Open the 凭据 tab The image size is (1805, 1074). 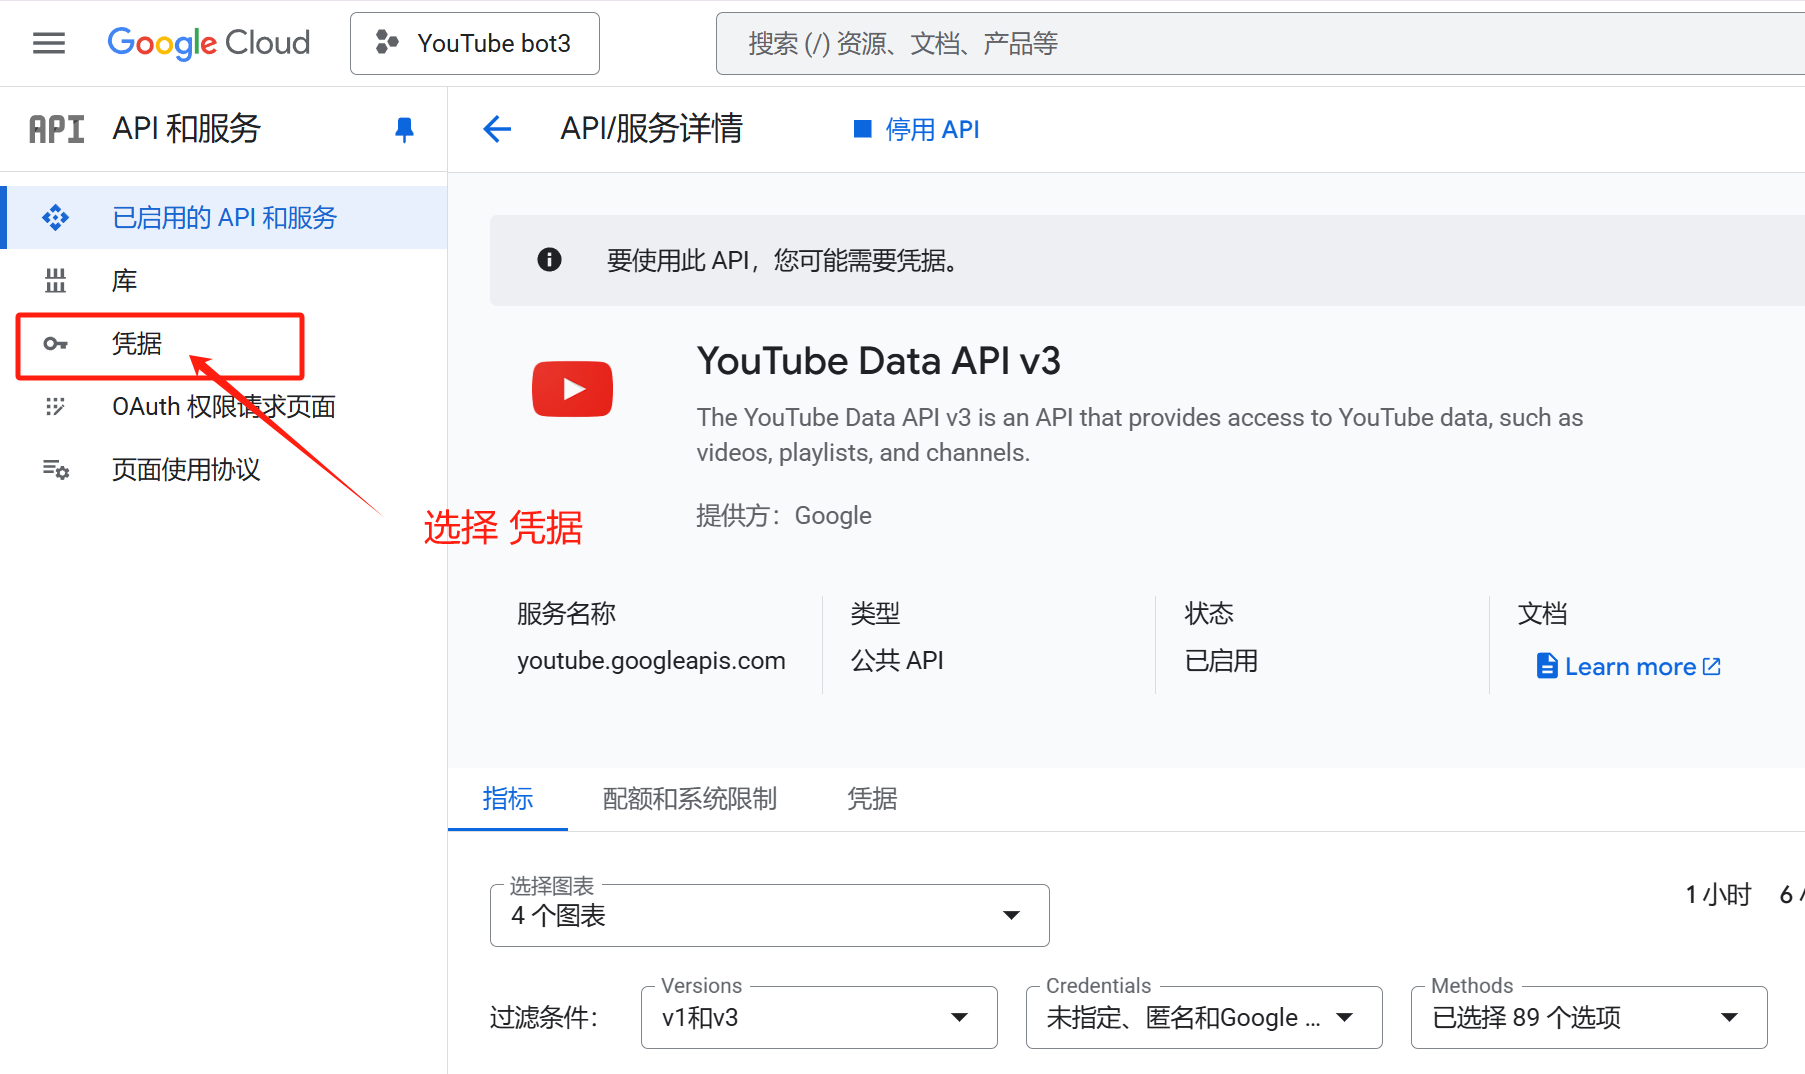pos(870,799)
